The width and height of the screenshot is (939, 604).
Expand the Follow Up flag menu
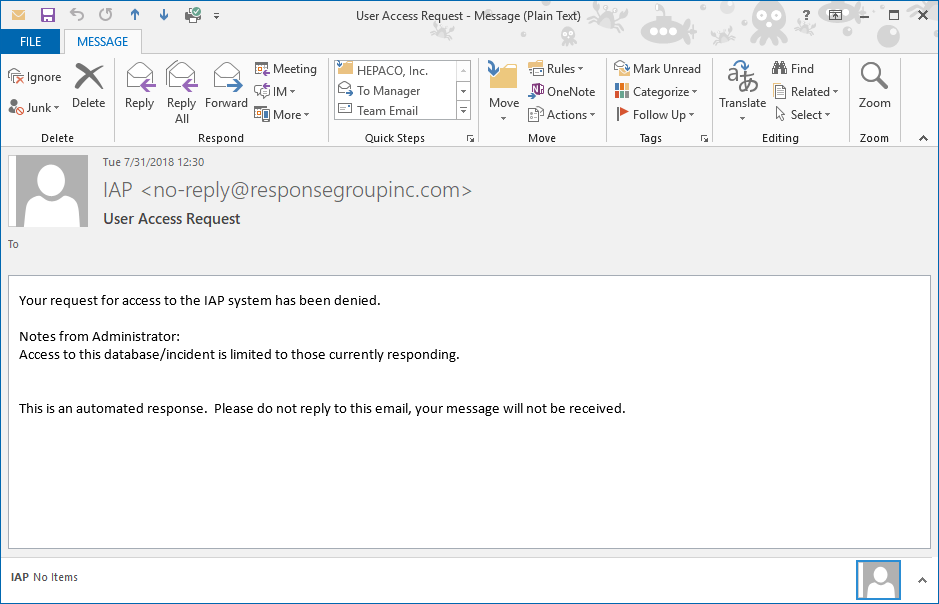coord(656,115)
